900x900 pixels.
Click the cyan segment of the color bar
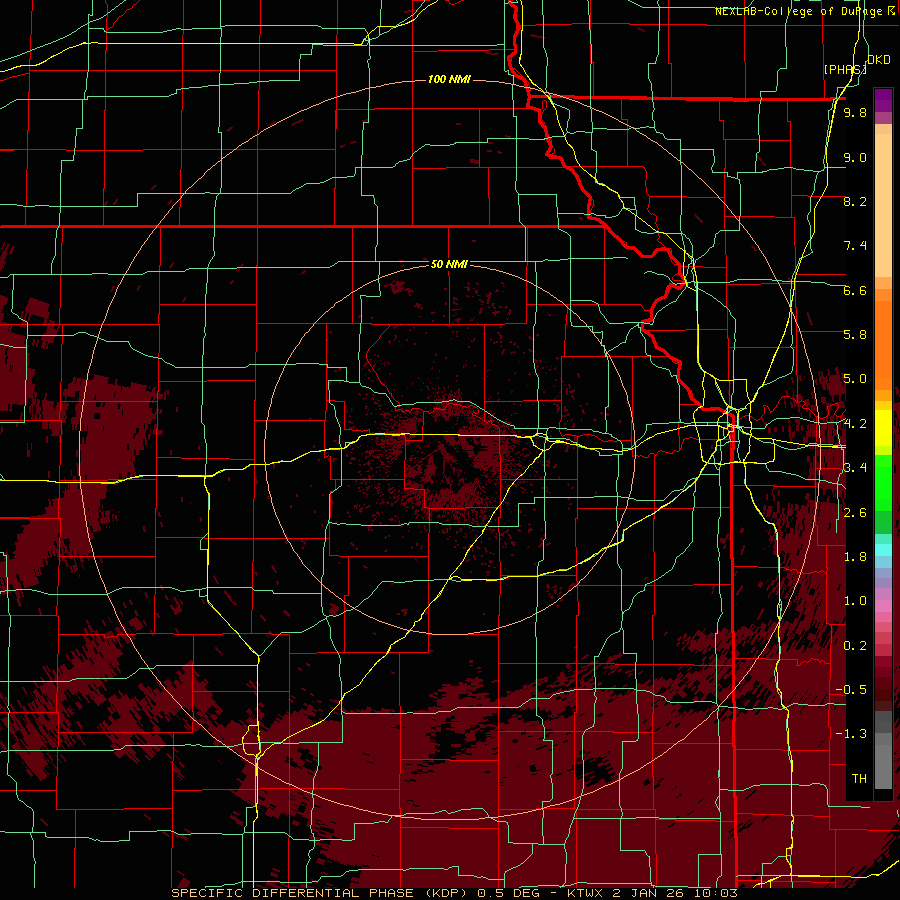883,549
